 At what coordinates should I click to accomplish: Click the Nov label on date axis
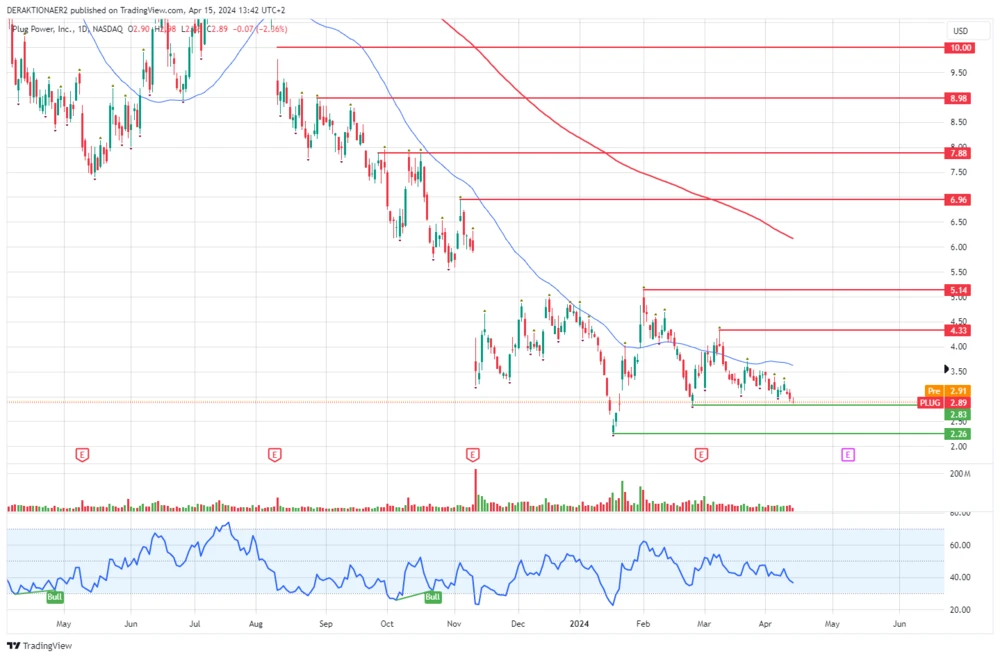point(454,623)
